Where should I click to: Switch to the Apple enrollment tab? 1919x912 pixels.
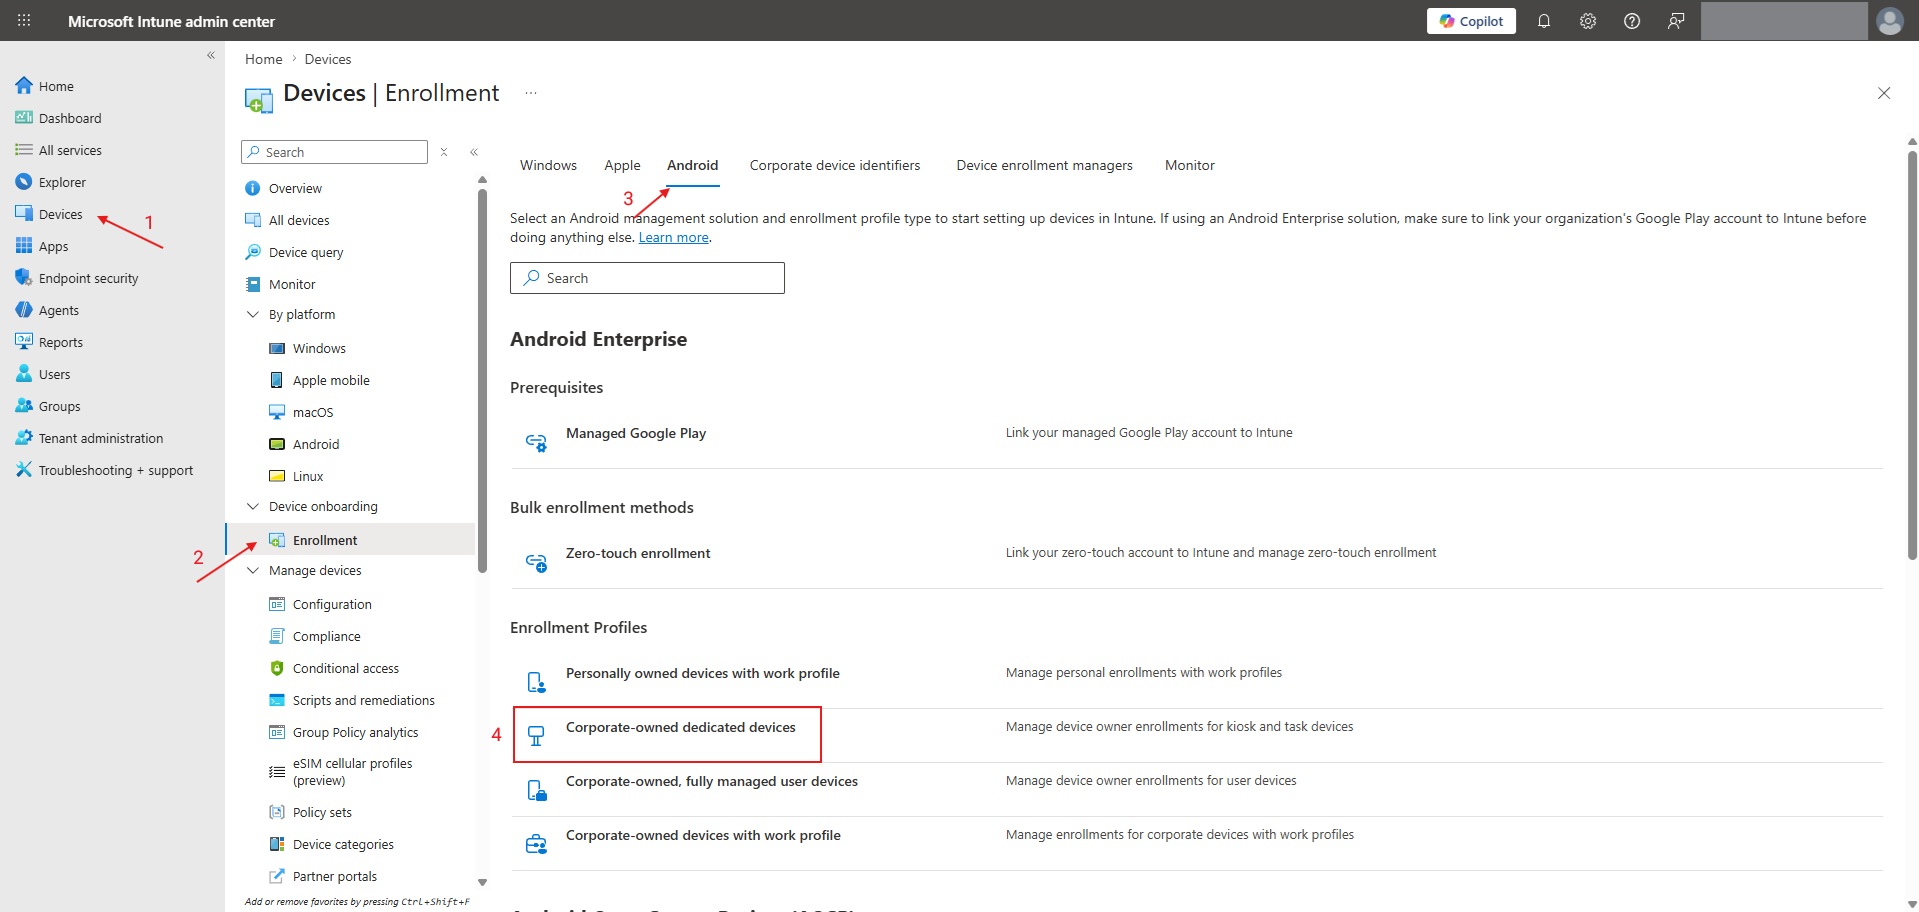pyautogui.click(x=622, y=165)
